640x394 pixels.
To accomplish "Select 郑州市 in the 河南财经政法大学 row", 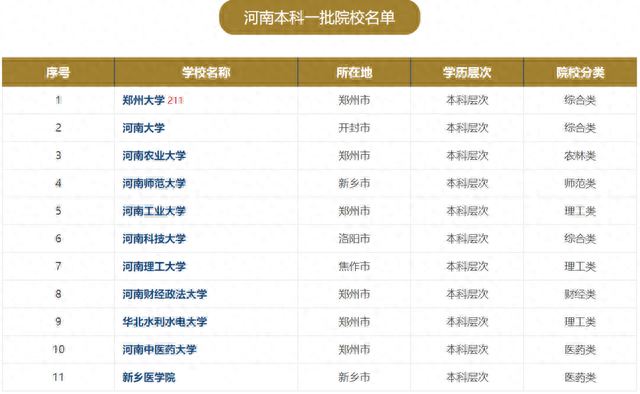I will [354, 294].
